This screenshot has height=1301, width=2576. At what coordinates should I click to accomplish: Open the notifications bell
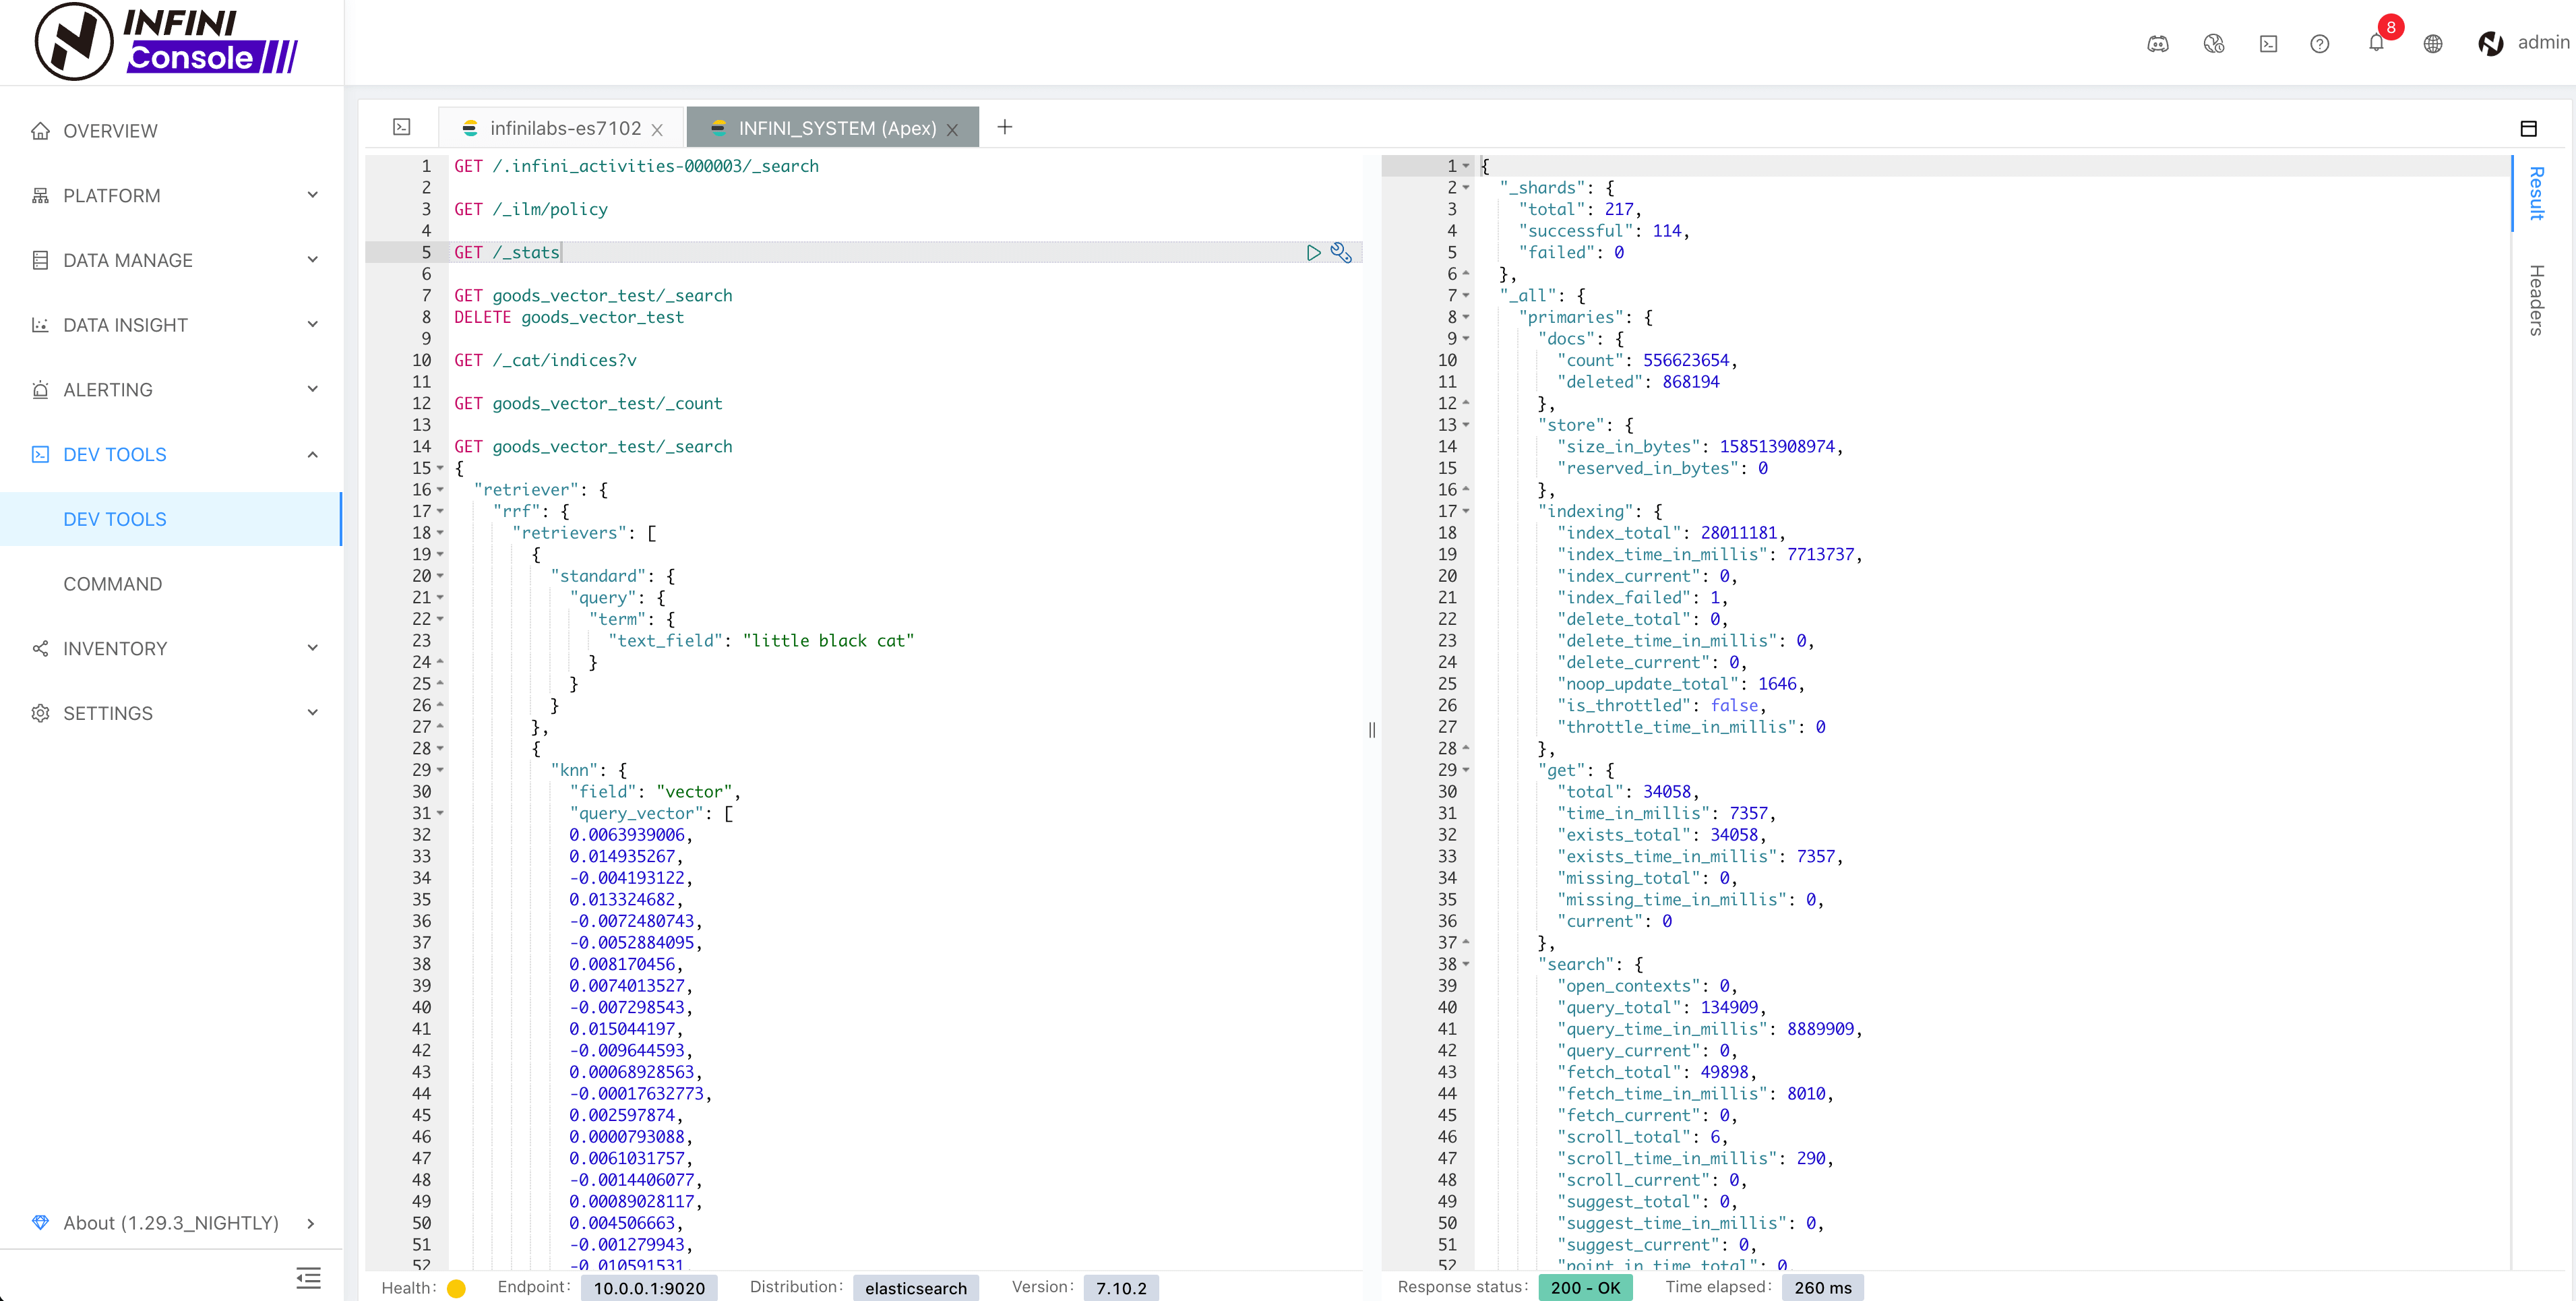[x=2376, y=43]
